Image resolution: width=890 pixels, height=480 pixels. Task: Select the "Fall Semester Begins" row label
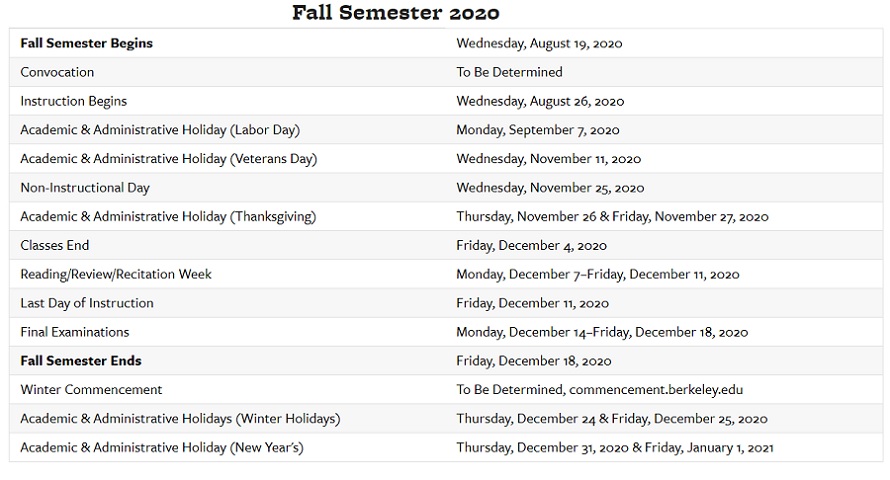pyautogui.click(x=86, y=44)
